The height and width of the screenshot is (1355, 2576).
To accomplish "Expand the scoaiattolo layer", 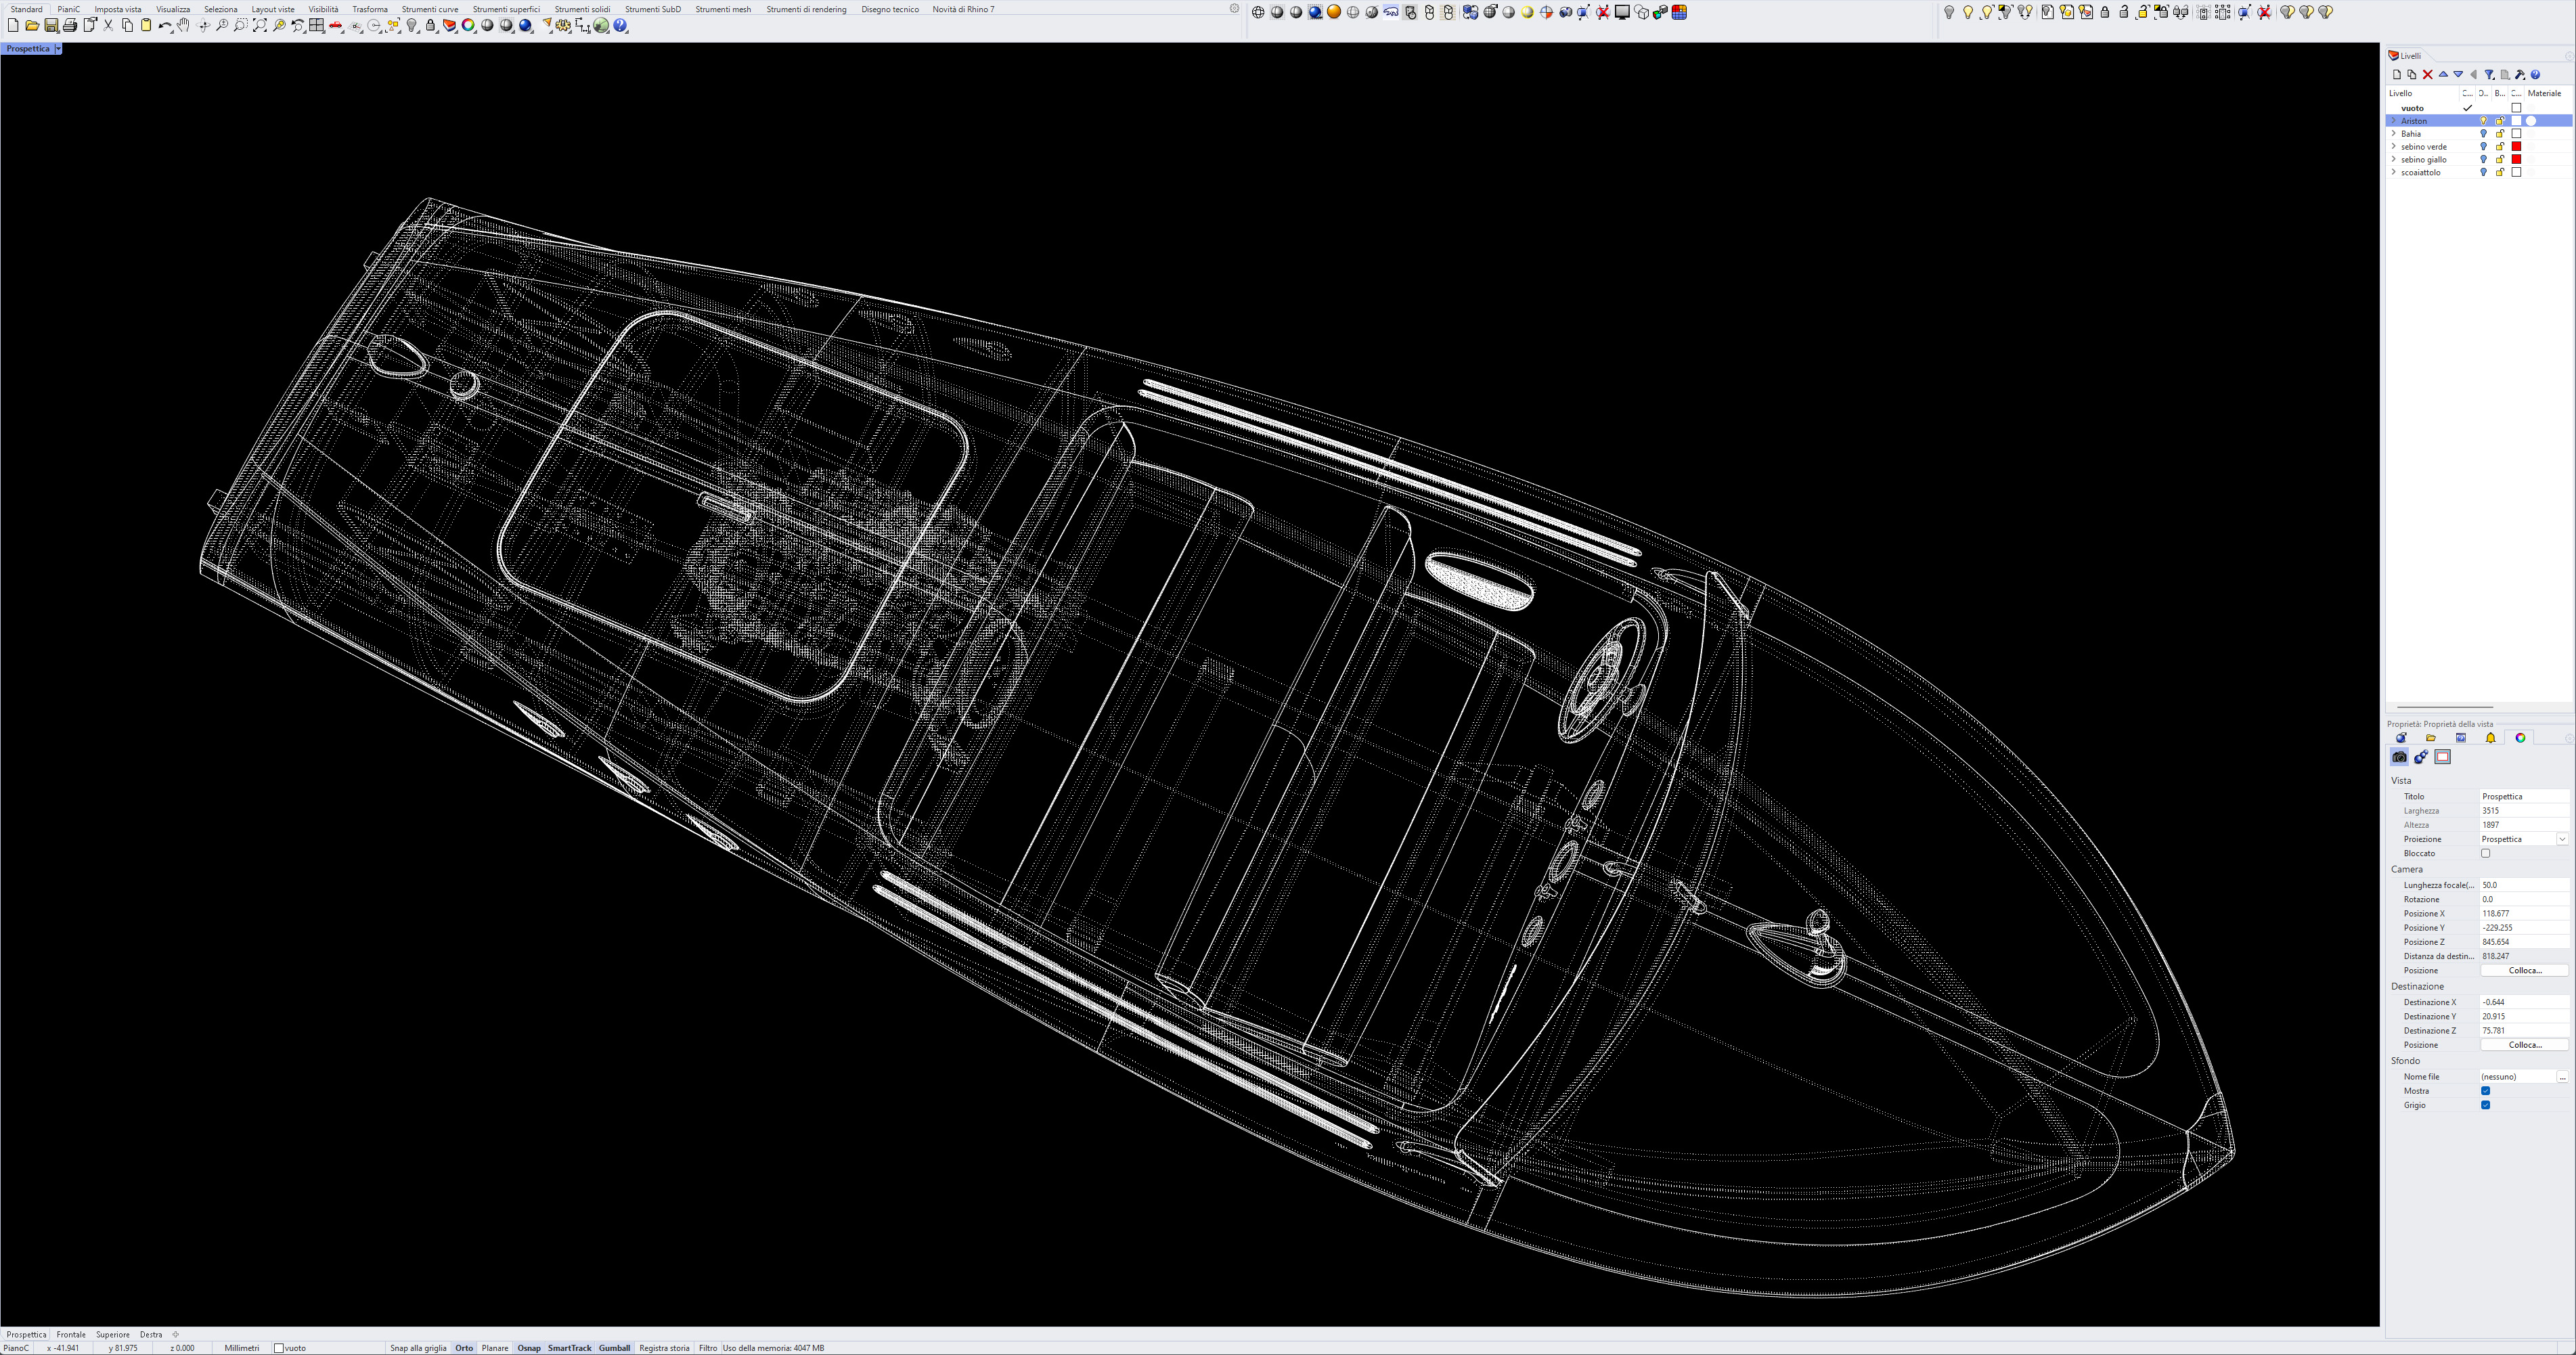I will coord(2394,173).
